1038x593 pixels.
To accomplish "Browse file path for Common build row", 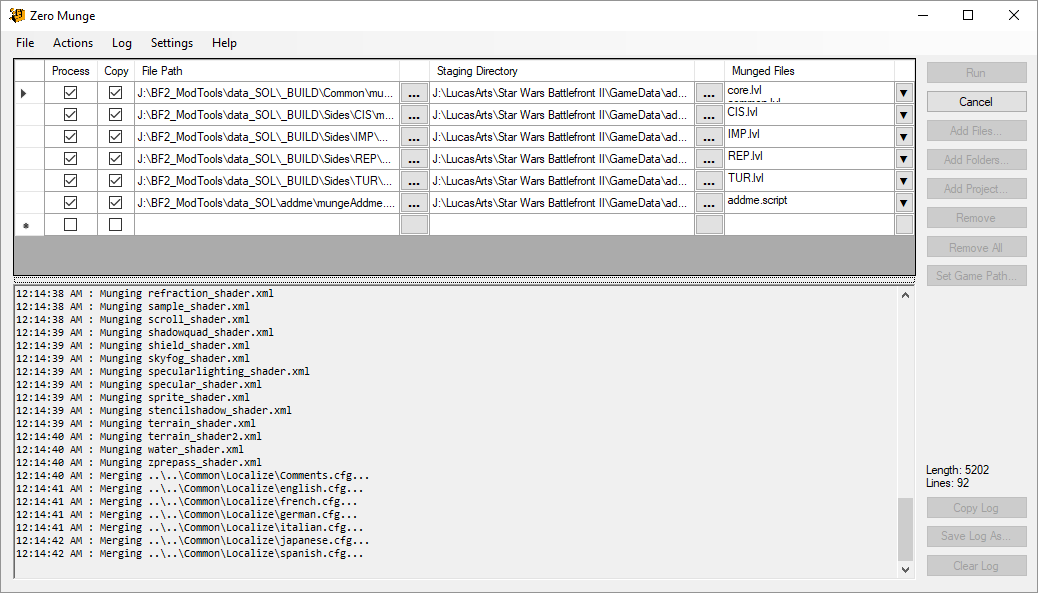I will click(414, 93).
